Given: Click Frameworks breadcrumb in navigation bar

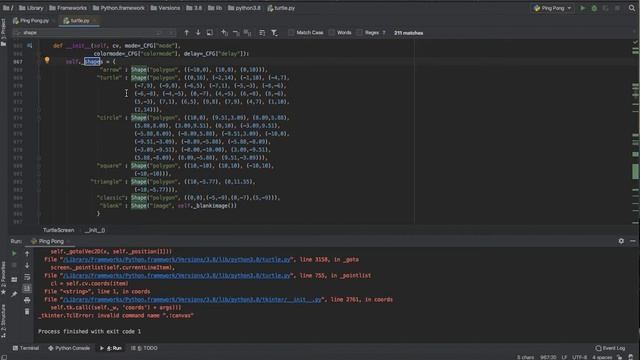Looking at the screenshot, I should coord(68,8).
